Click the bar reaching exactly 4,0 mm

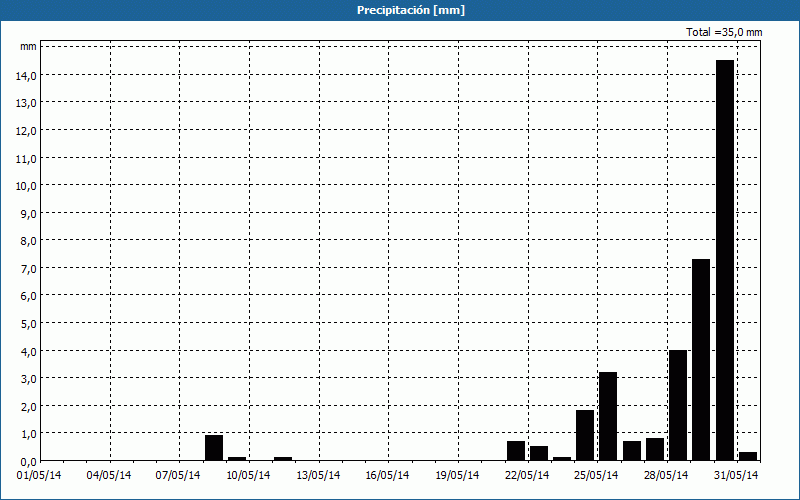tap(678, 405)
